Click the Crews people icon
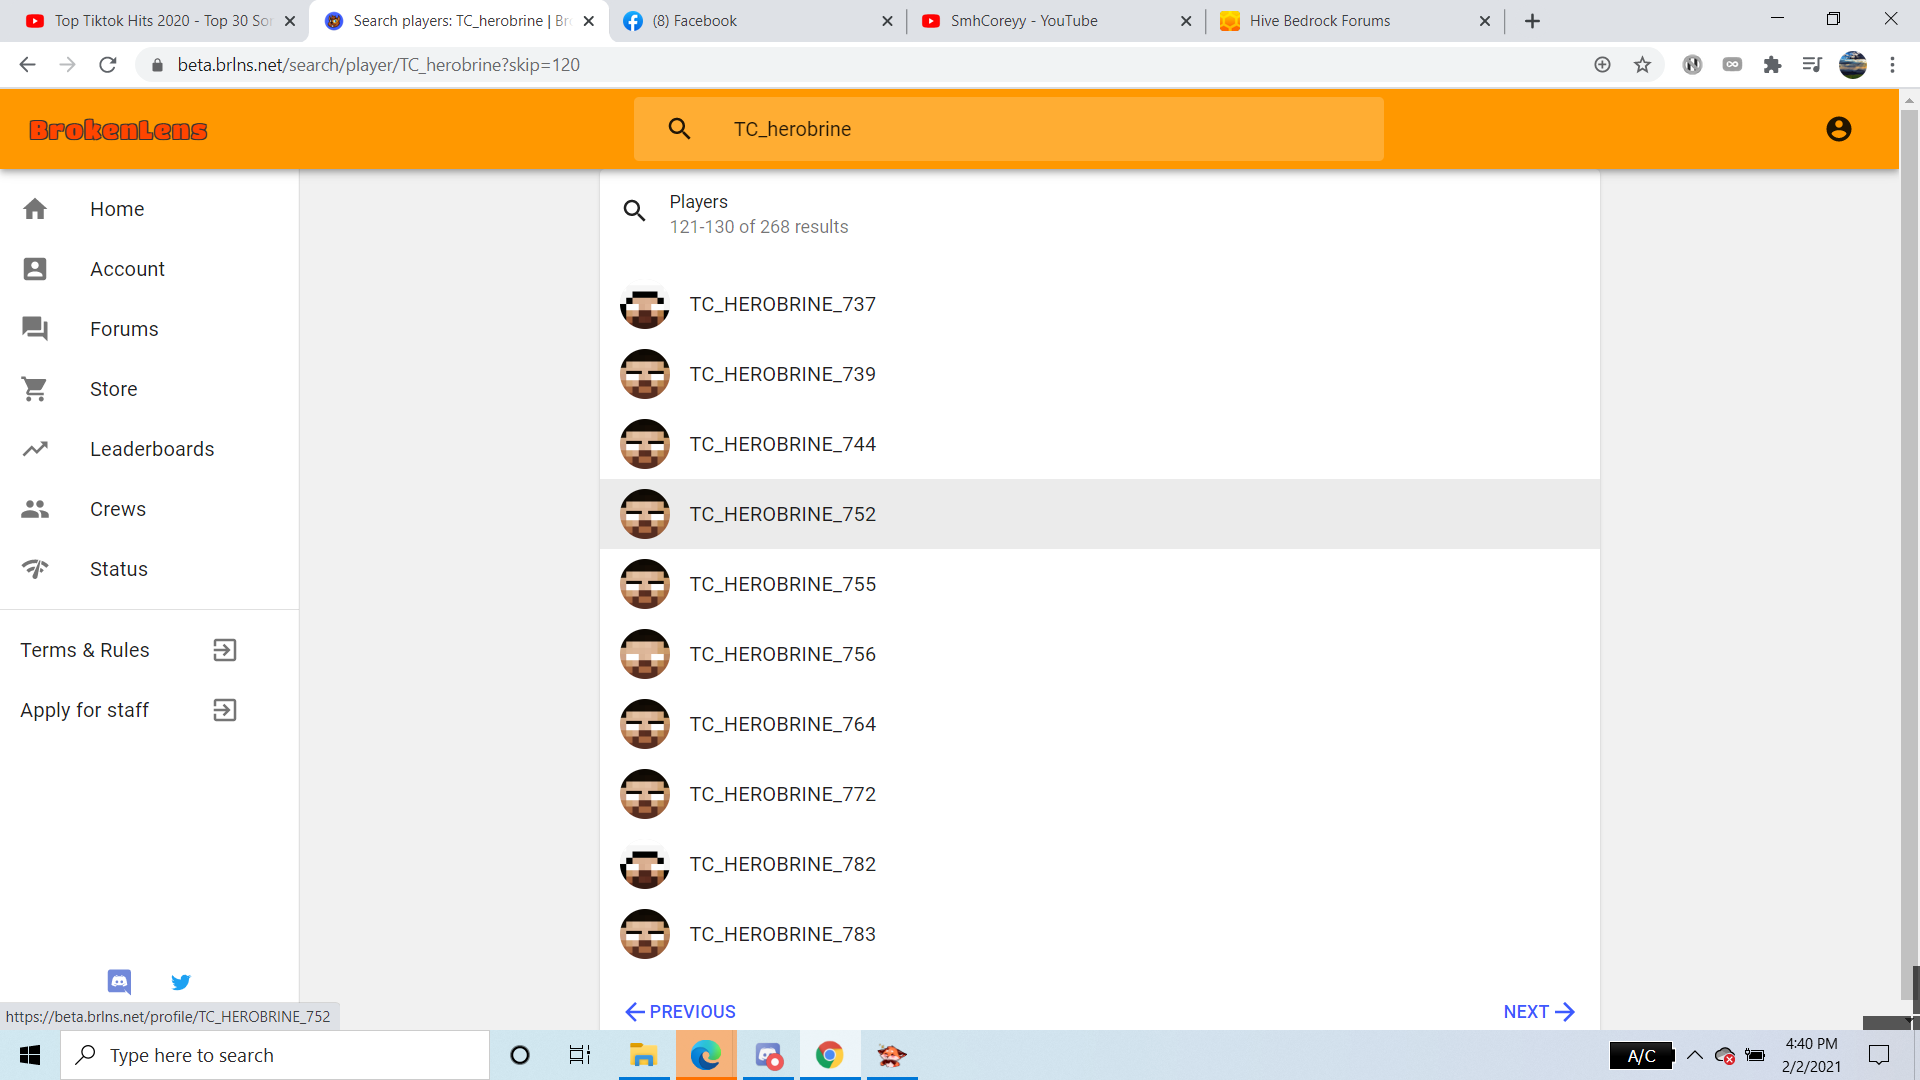Image resolution: width=1920 pixels, height=1080 pixels. (x=35, y=509)
